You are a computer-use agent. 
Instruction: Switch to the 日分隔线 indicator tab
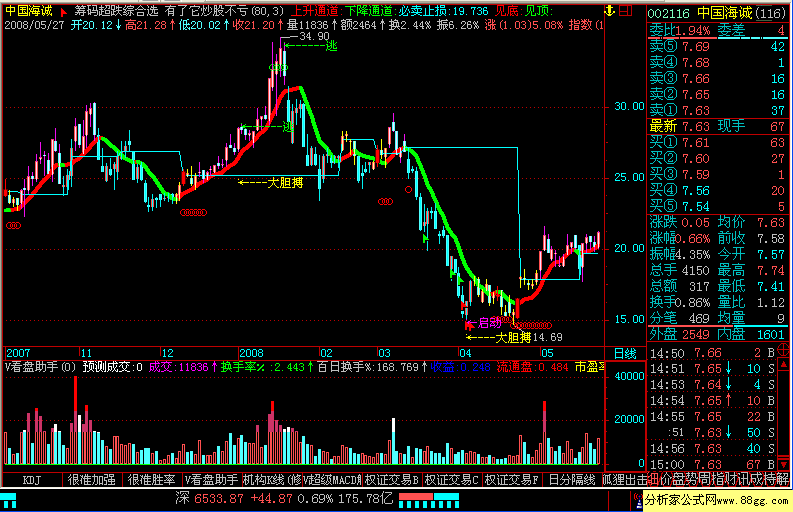(x=571, y=480)
